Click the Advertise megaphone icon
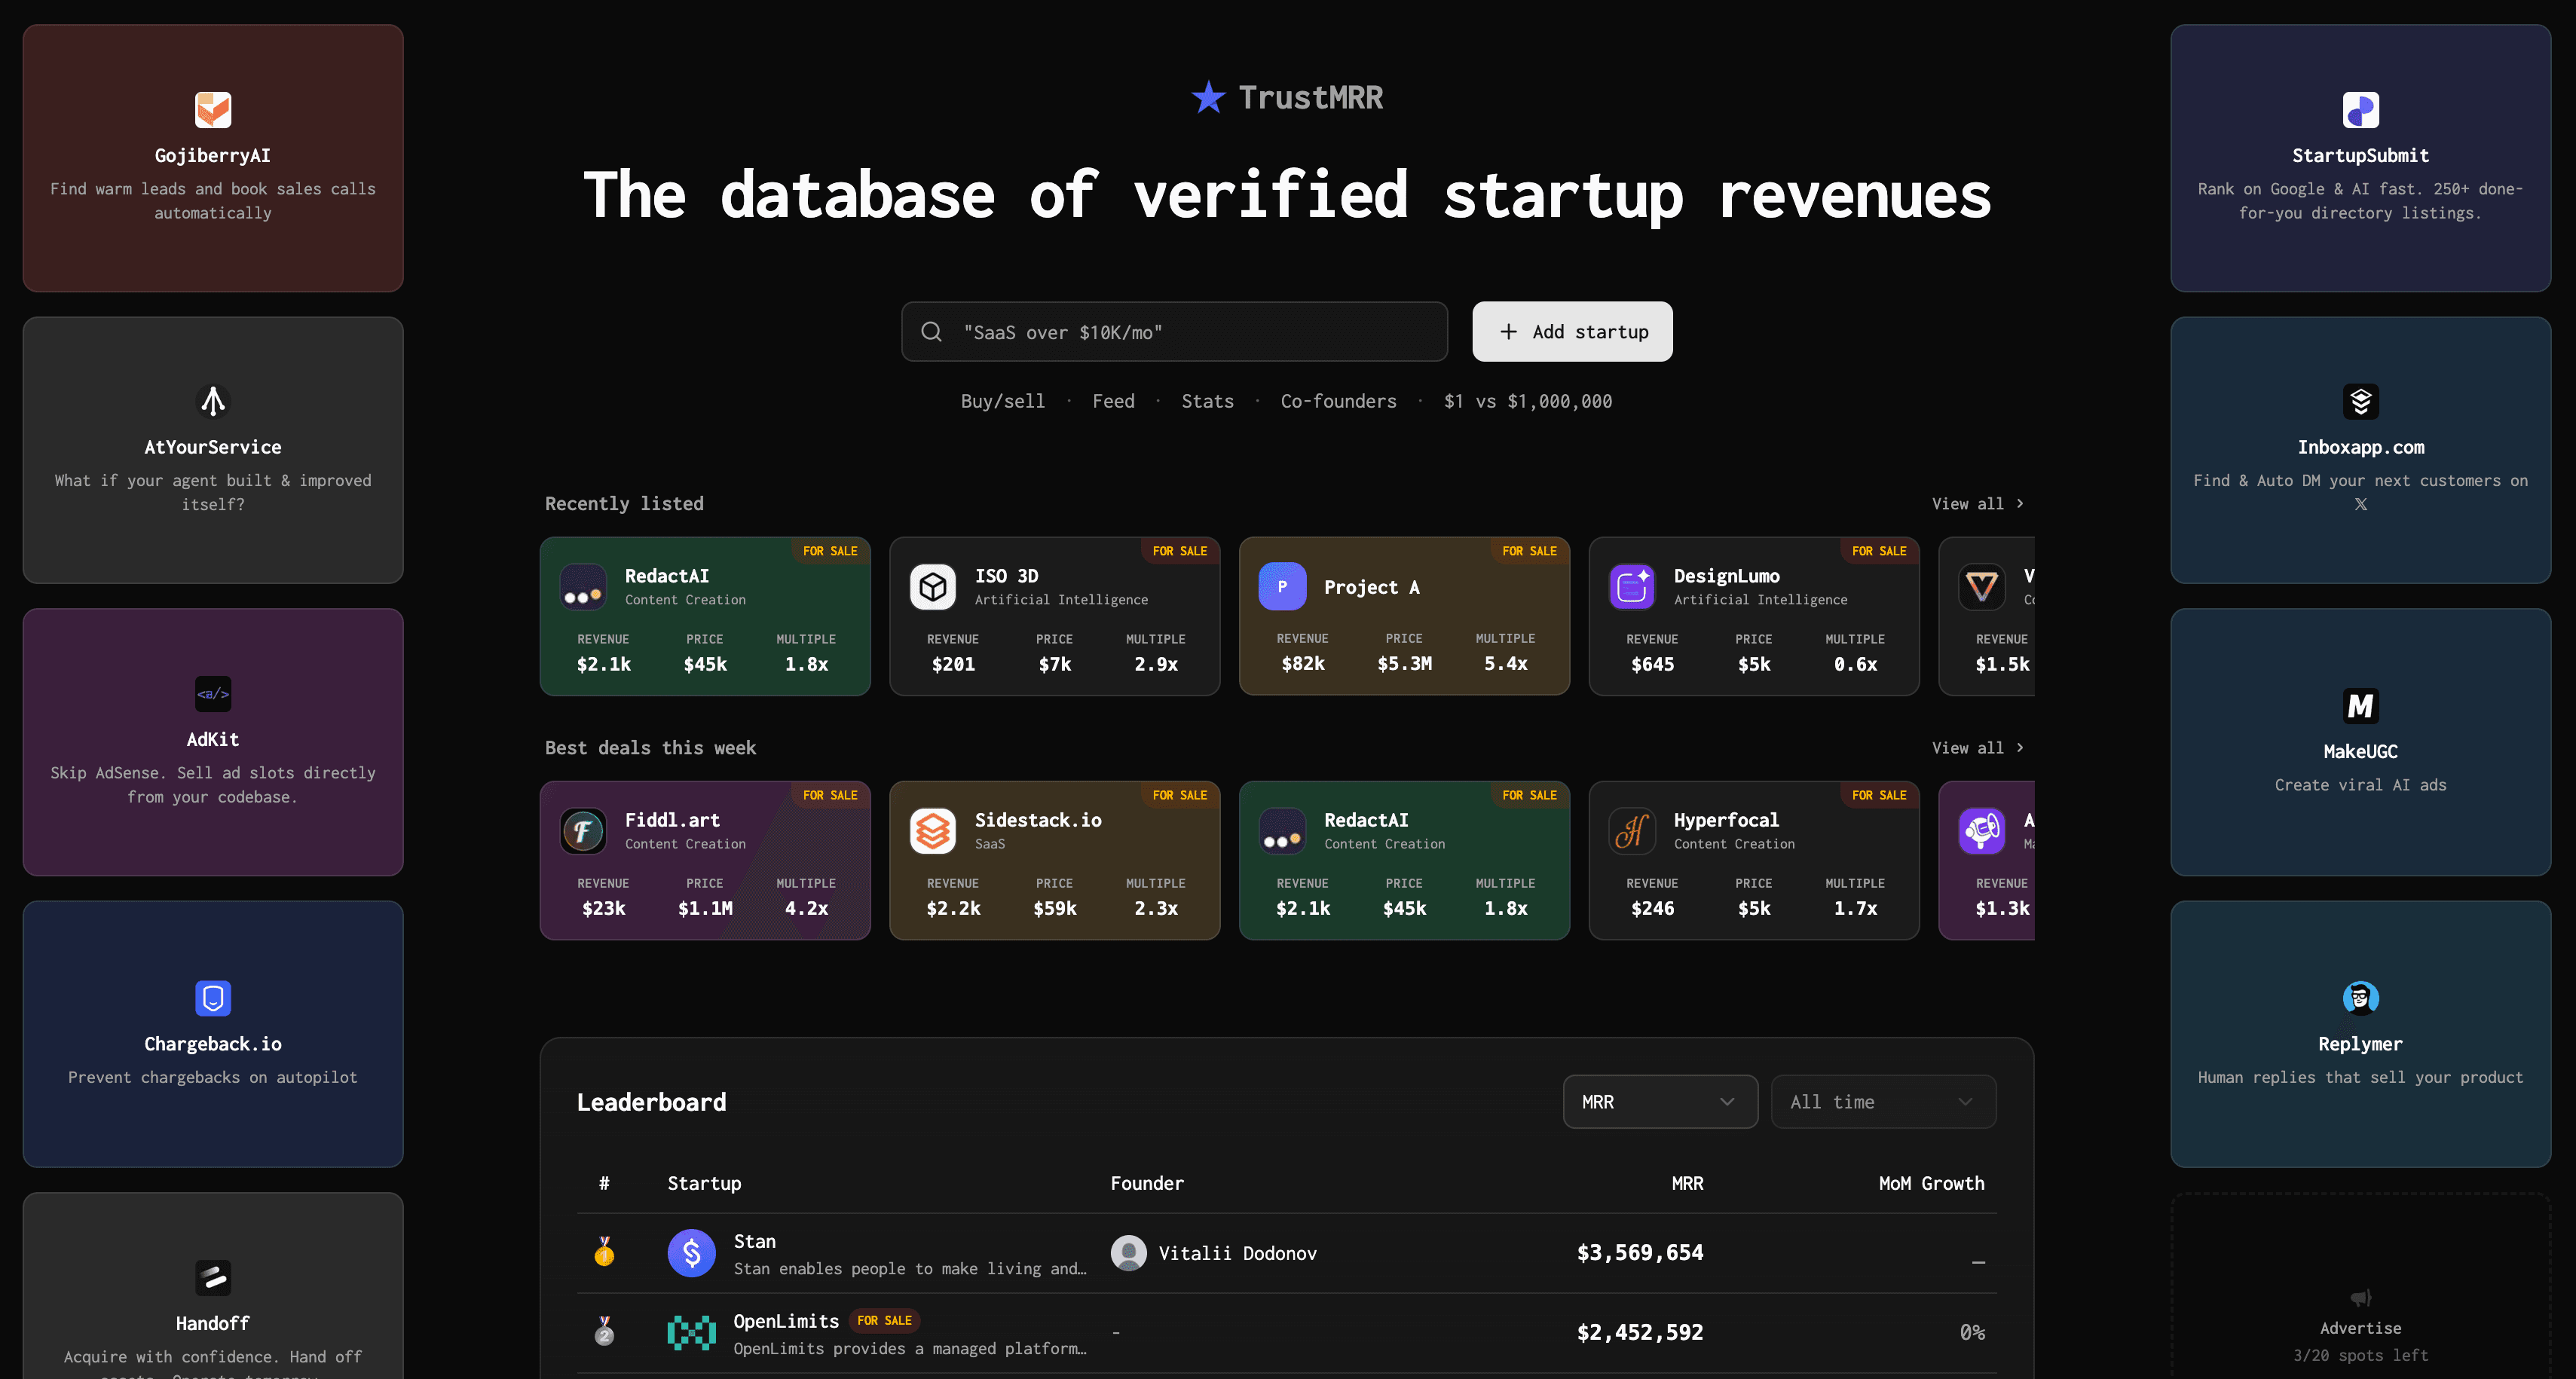 [x=2361, y=1298]
